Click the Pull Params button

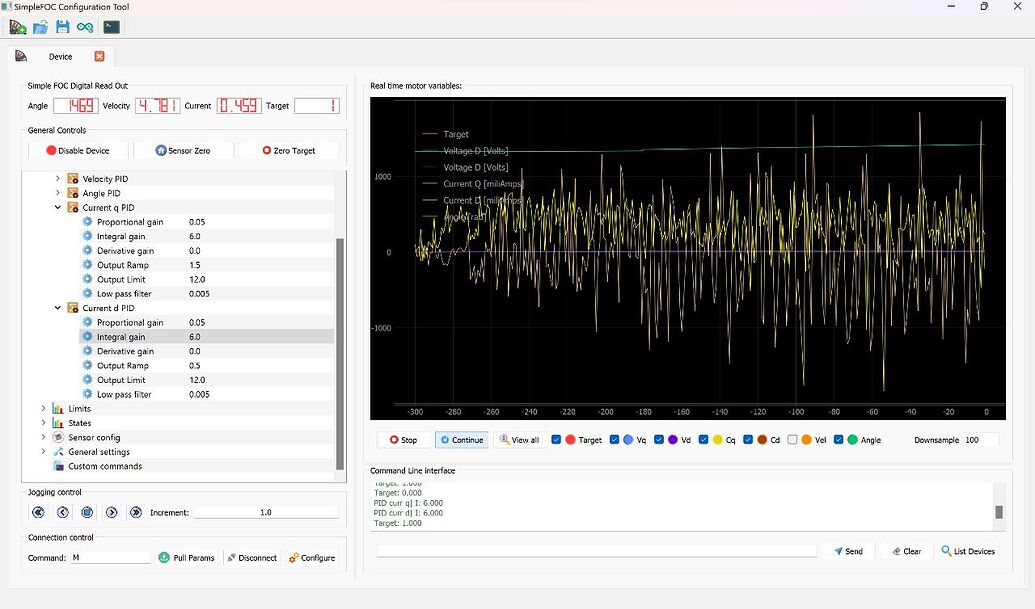click(x=187, y=557)
